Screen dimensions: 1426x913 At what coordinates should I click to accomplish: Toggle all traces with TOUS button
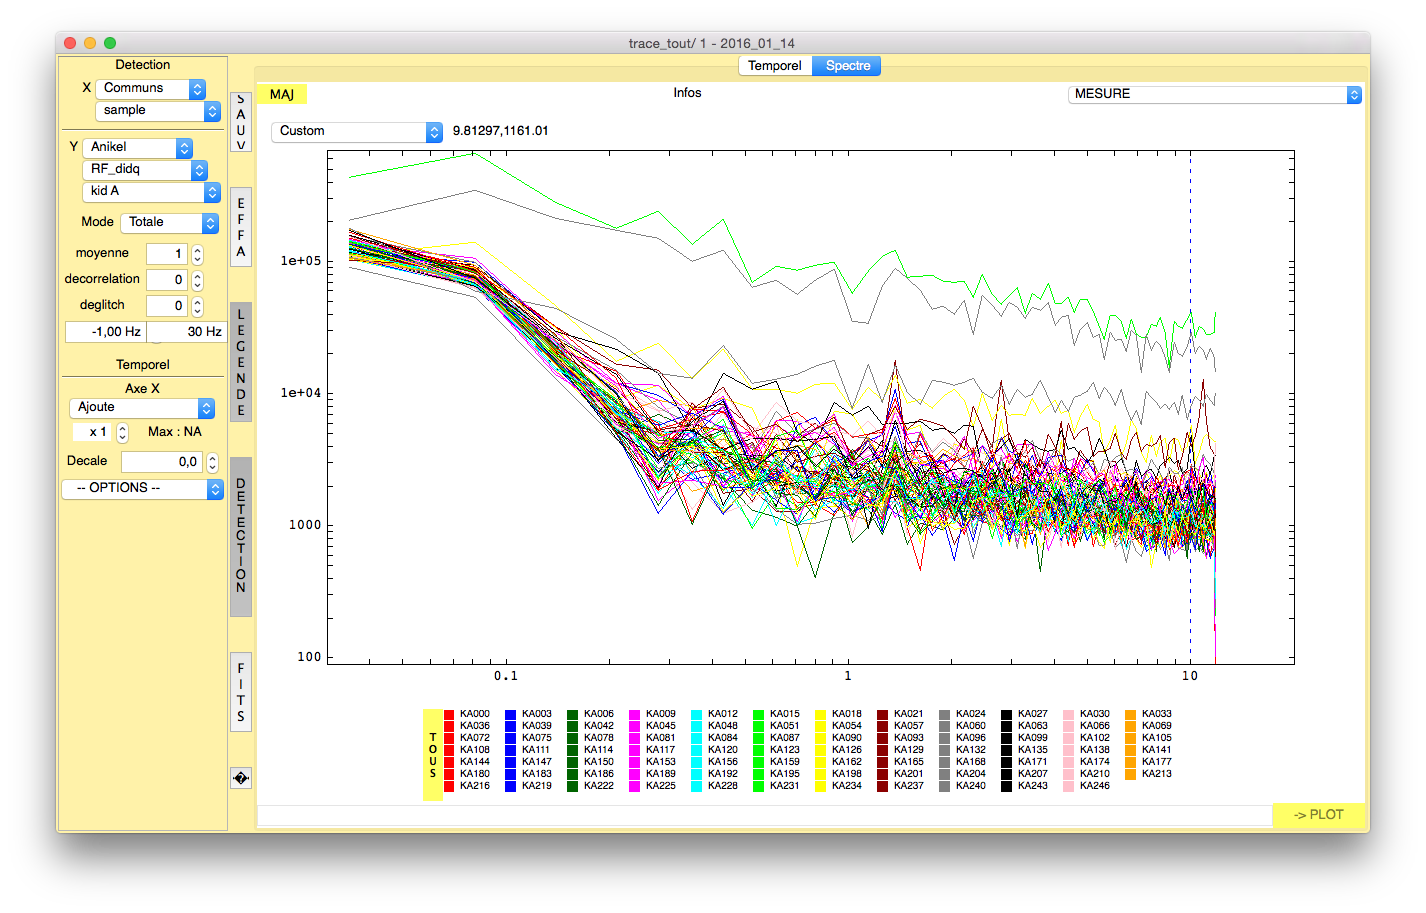433,755
